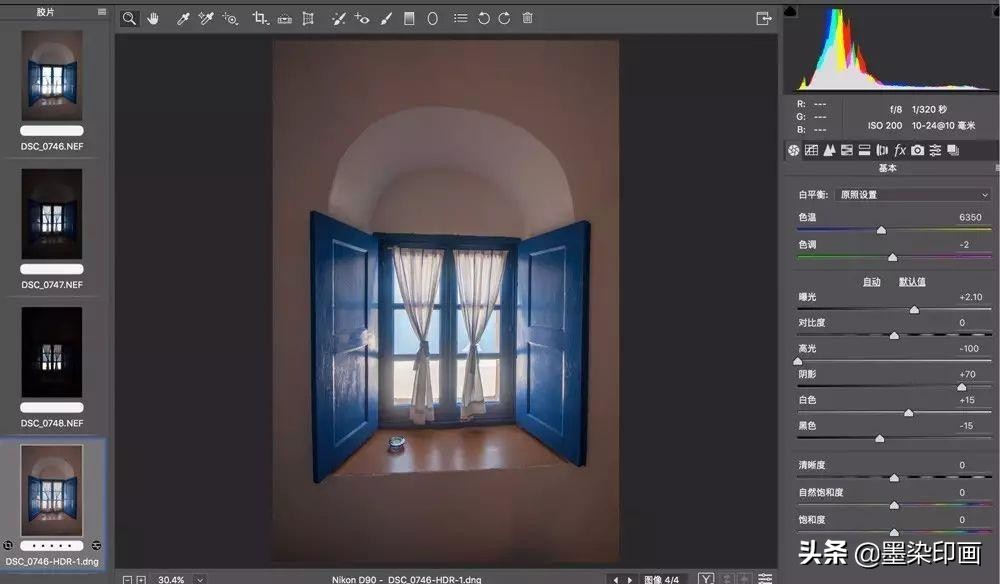Select the Zoom magnifier tool
The width and height of the screenshot is (1000, 584).
click(x=129, y=18)
